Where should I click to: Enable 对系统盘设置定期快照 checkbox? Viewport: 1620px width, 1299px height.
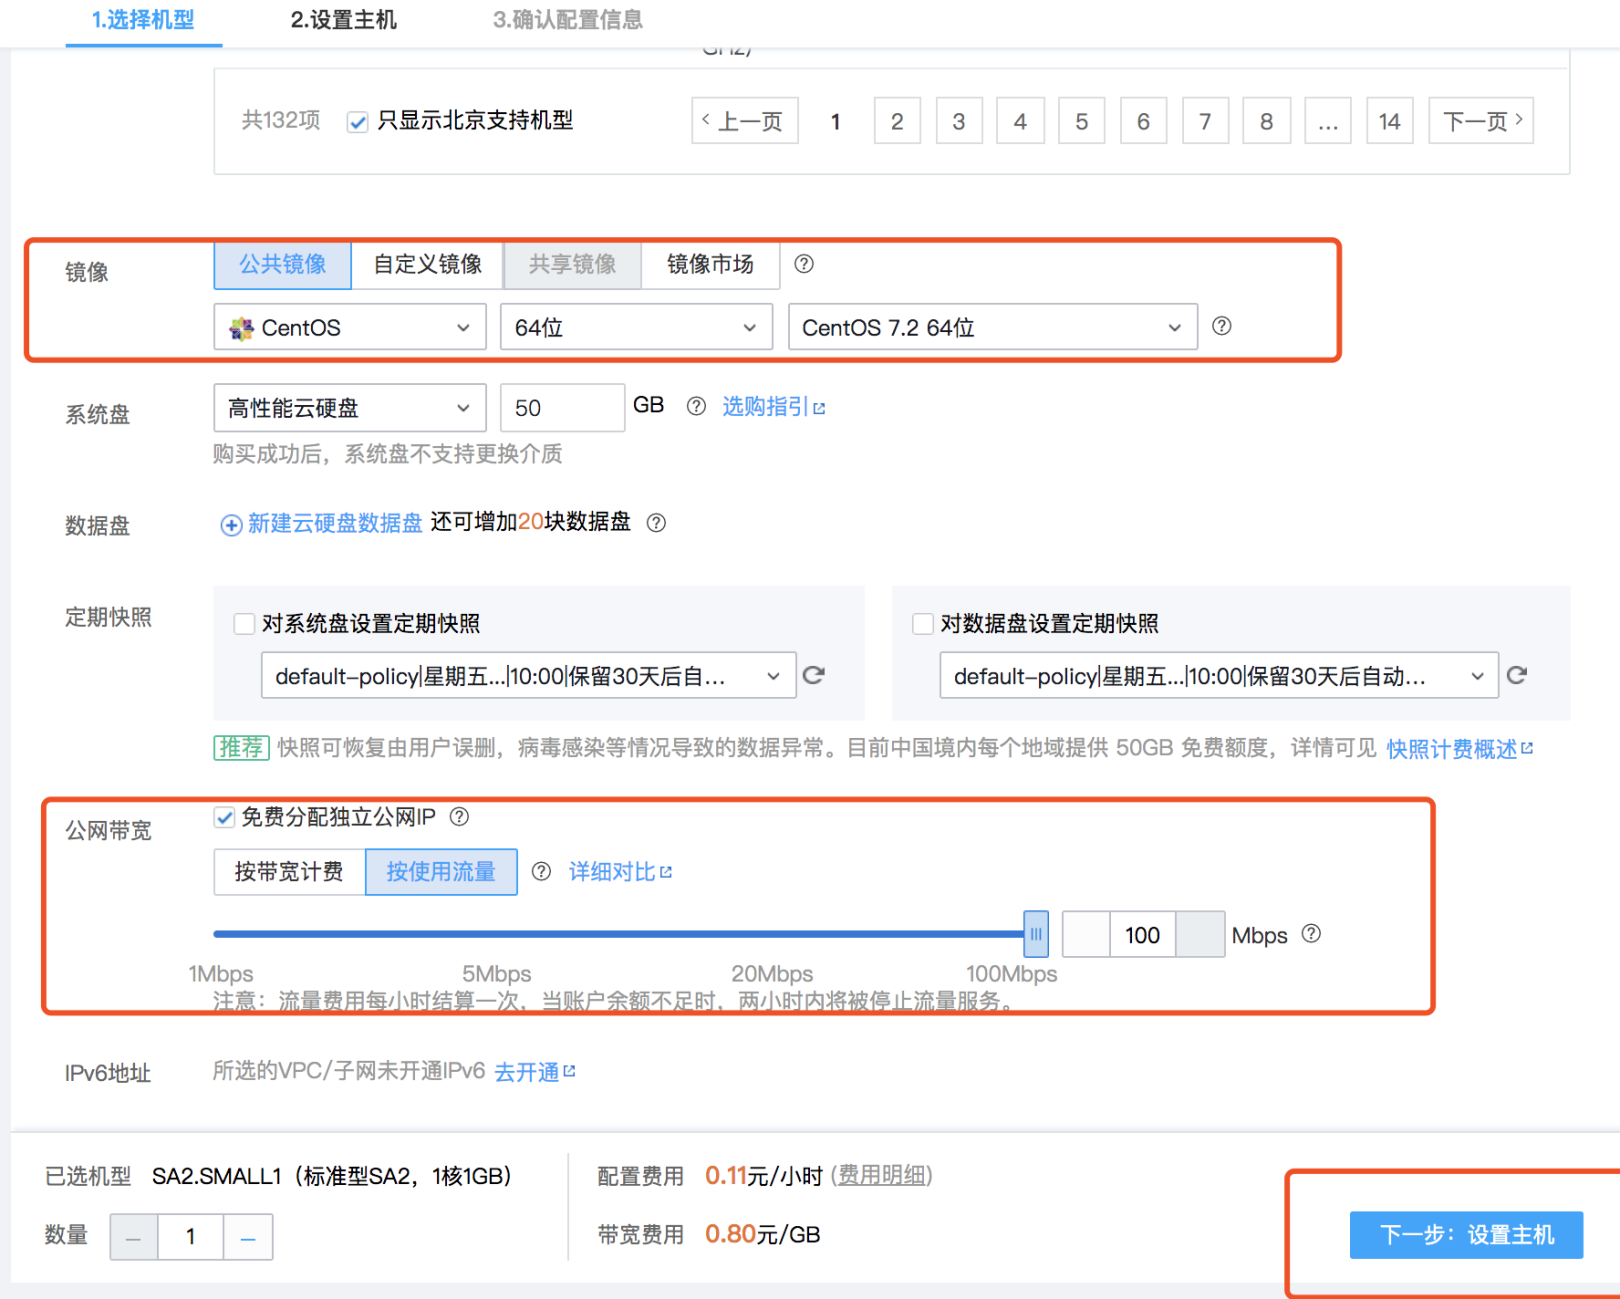244,624
